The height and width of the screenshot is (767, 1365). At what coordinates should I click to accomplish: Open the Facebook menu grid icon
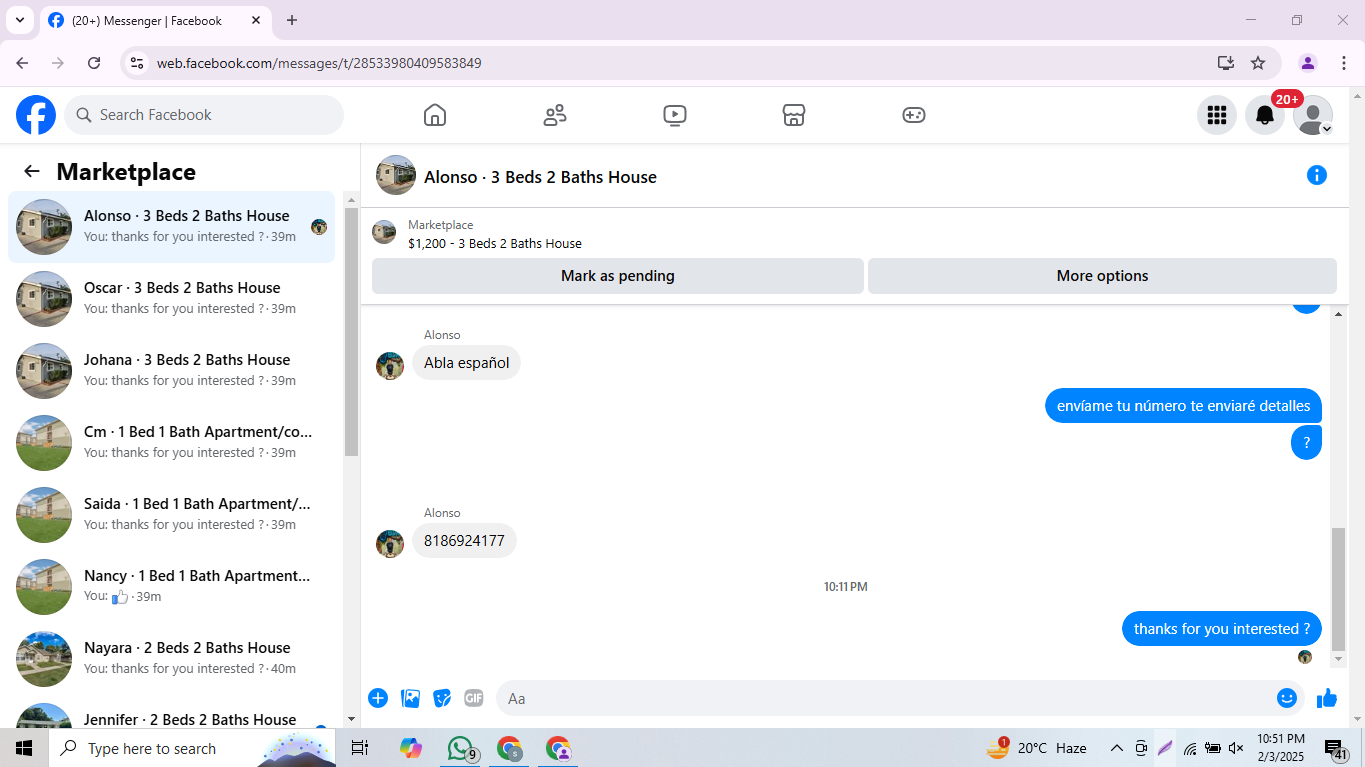pos(1217,115)
